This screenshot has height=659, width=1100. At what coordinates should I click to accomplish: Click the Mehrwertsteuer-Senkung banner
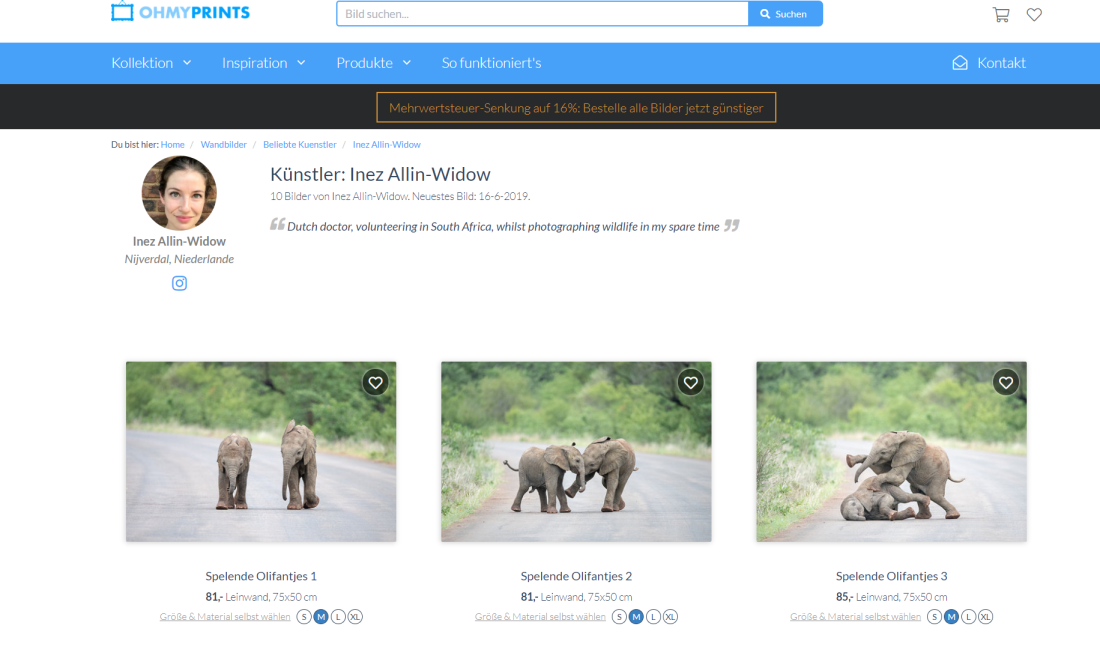pos(576,107)
